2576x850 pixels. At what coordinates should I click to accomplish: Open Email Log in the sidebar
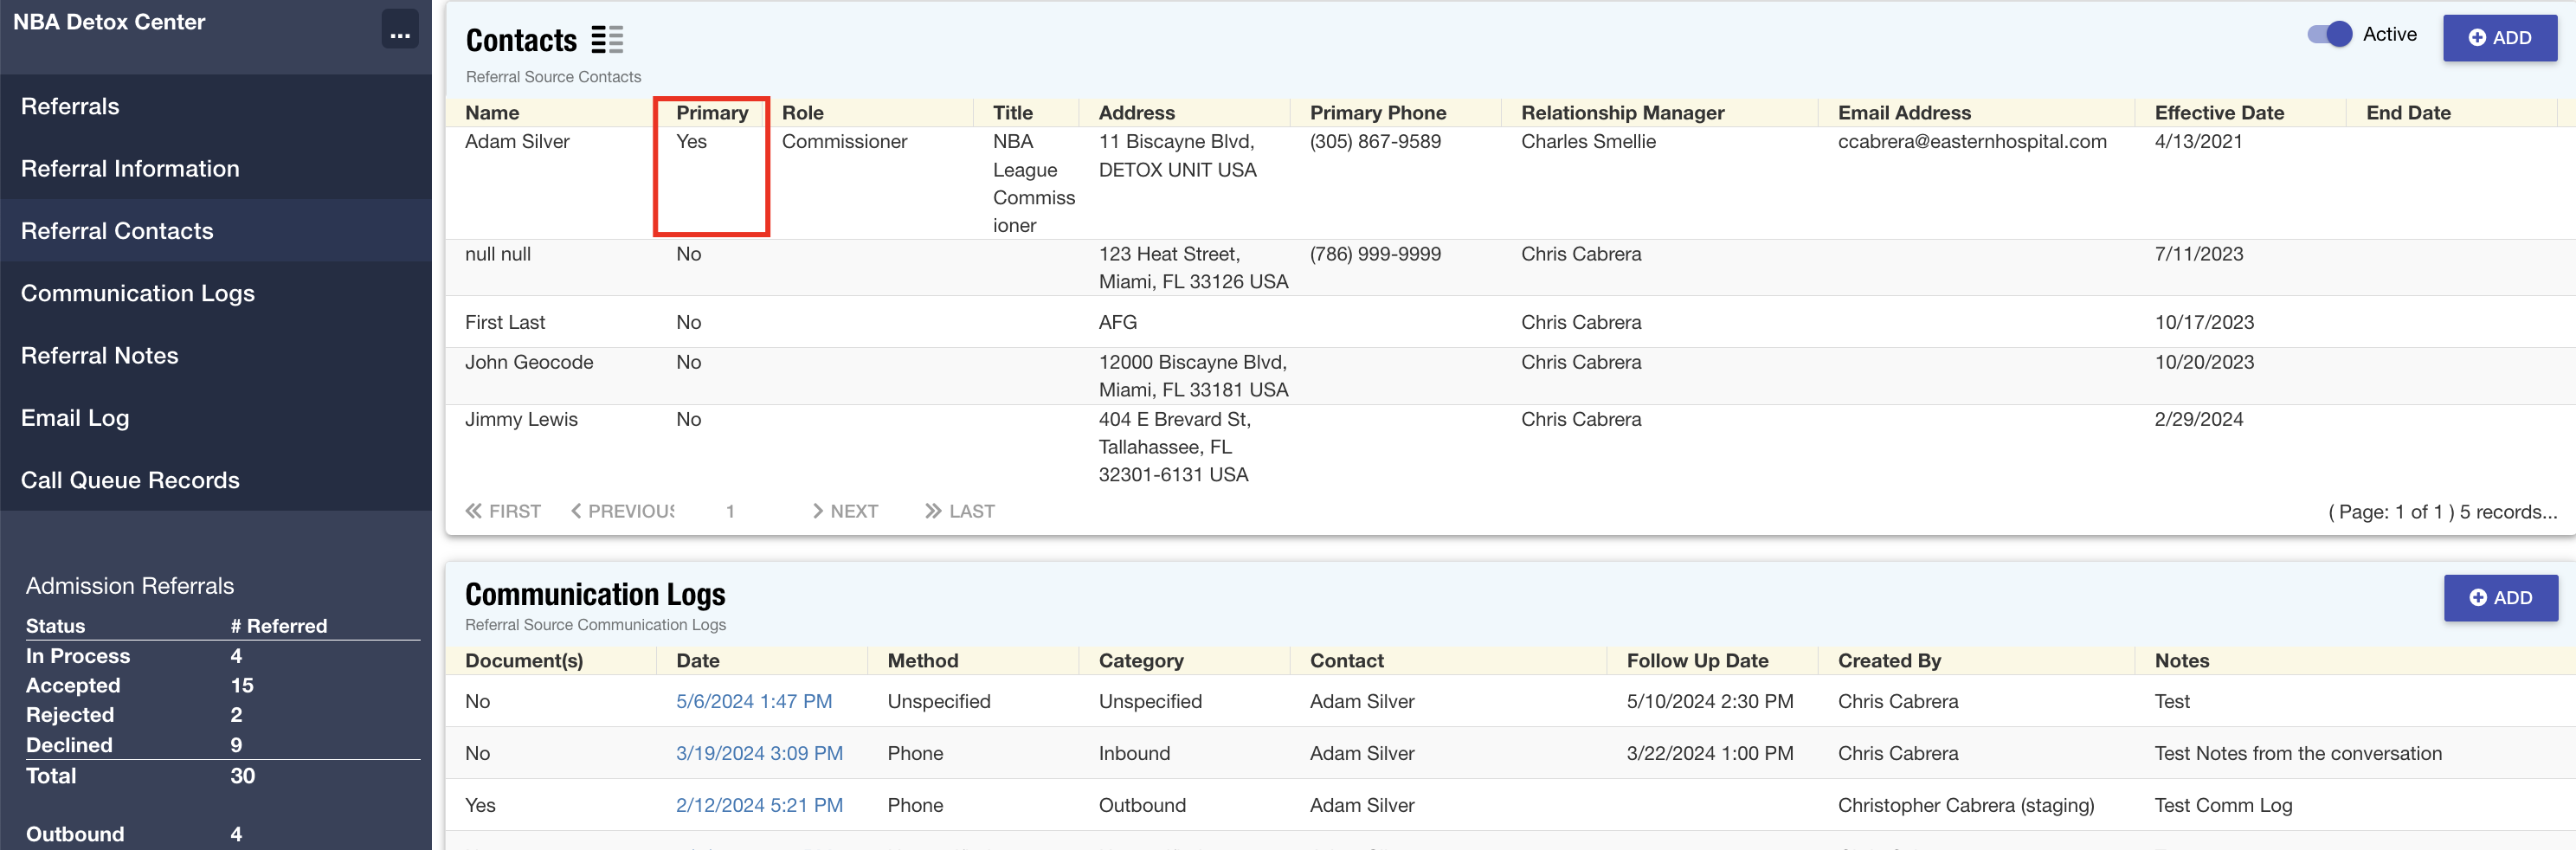click(x=75, y=418)
